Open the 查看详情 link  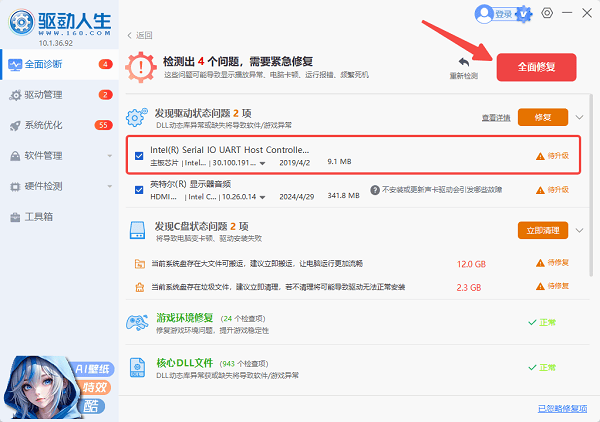click(x=496, y=118)
